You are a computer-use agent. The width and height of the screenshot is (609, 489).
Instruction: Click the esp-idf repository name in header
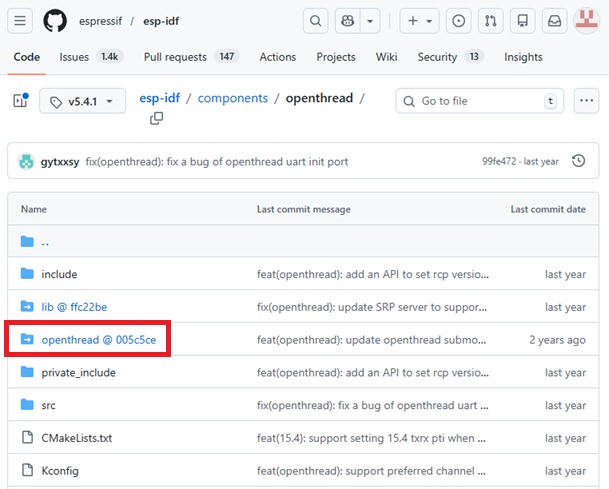click(161, 21)
